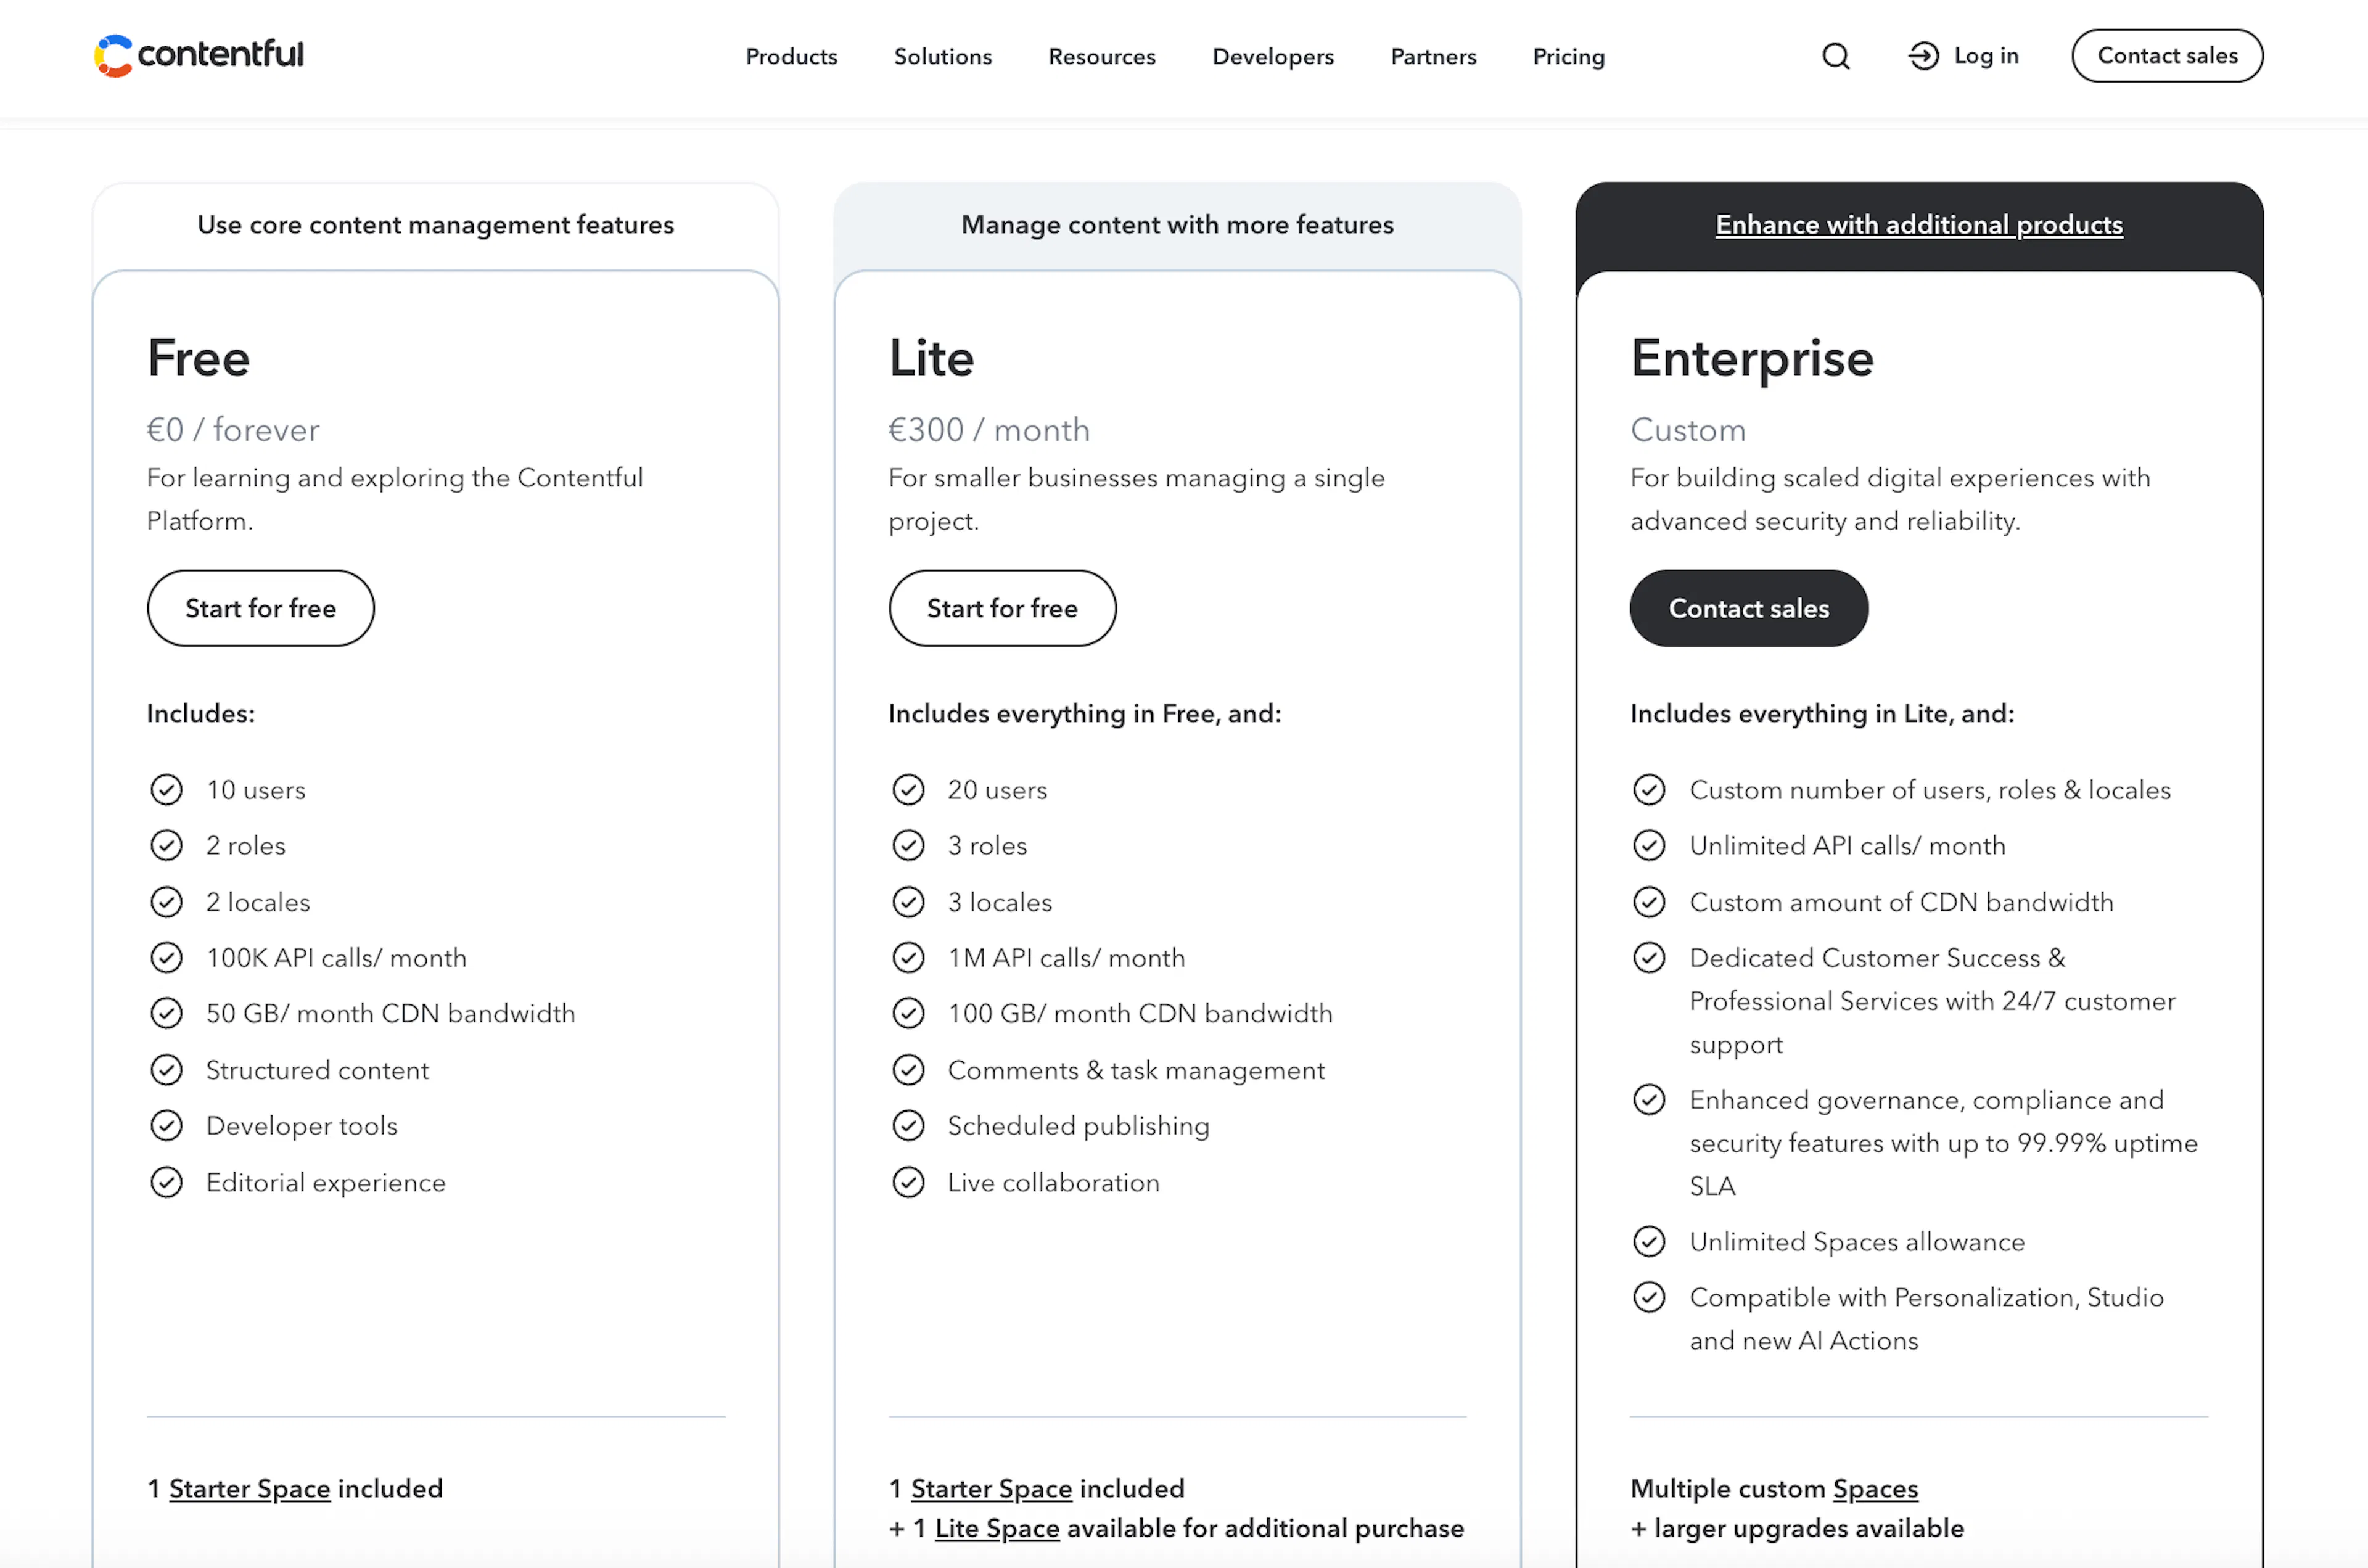Click check icon beside Unlimited API calls
The width and height of the screenshot is (2368, 1568).
[1649, 846]
